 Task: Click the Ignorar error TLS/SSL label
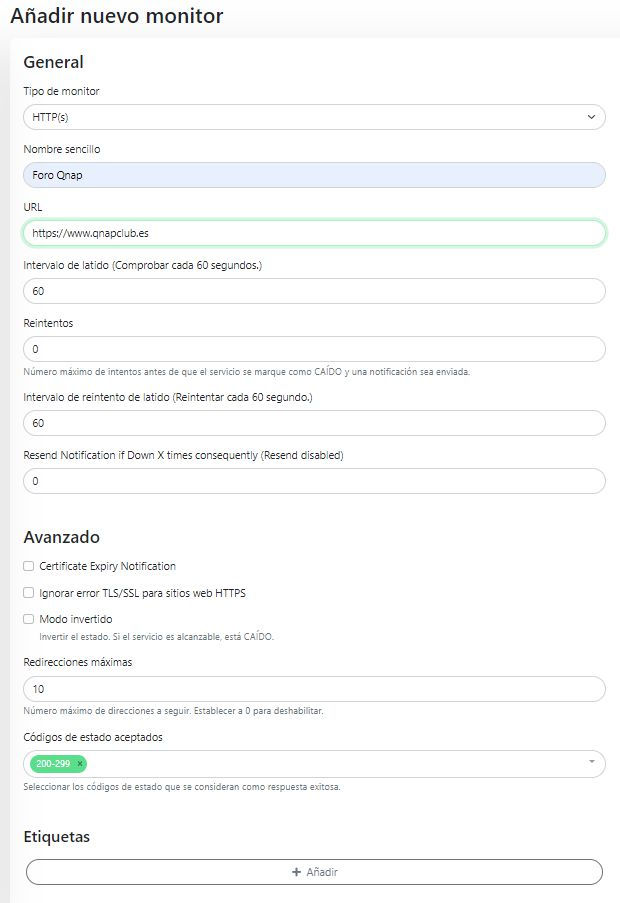(x=142, y=593)
